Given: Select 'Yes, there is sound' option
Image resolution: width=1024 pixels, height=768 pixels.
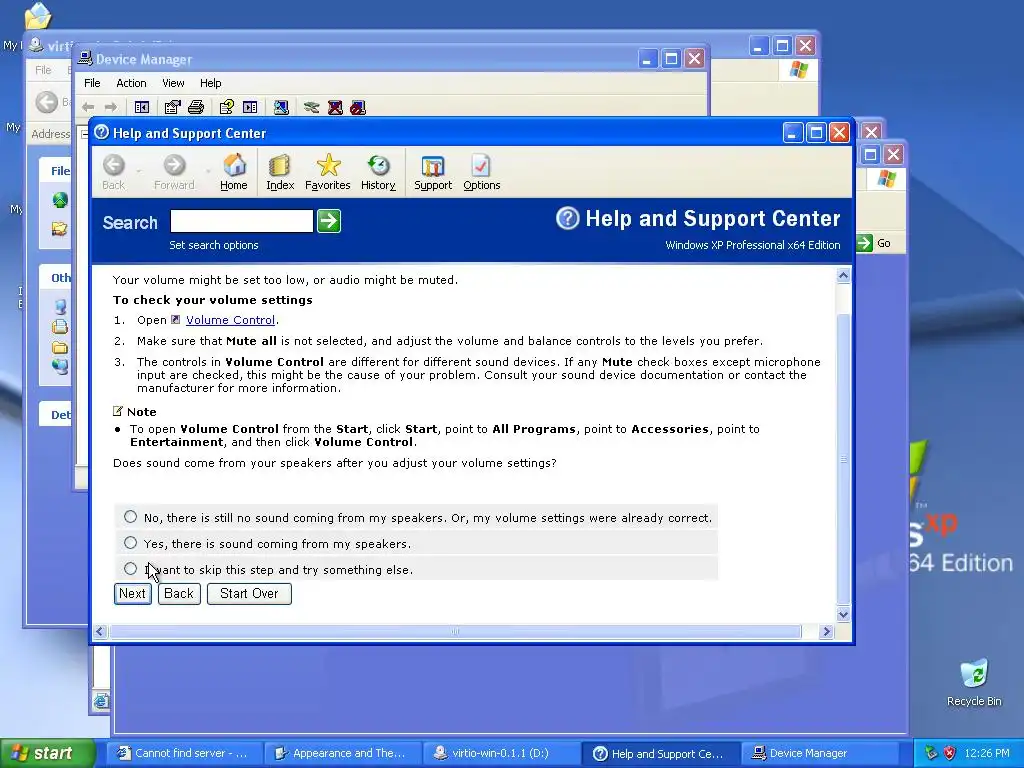Looking at the screenshot, I should tap(131, 543).
